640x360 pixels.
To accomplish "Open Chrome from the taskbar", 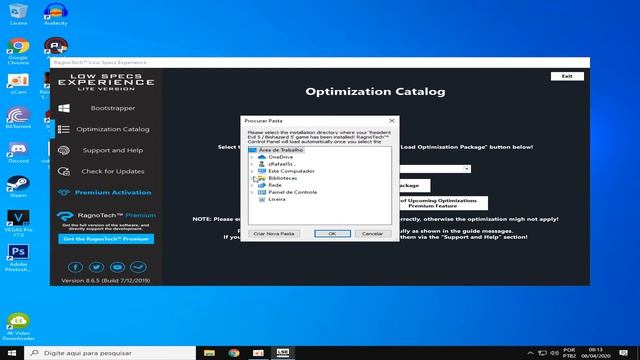I will click(x=234, y=353).
